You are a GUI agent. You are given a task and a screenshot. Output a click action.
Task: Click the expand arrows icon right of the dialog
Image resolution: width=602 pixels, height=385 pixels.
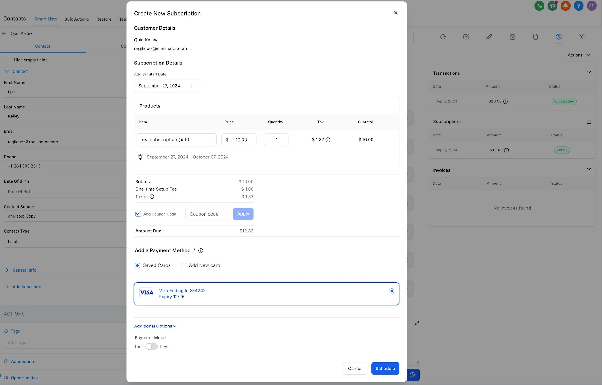[417, 323]
